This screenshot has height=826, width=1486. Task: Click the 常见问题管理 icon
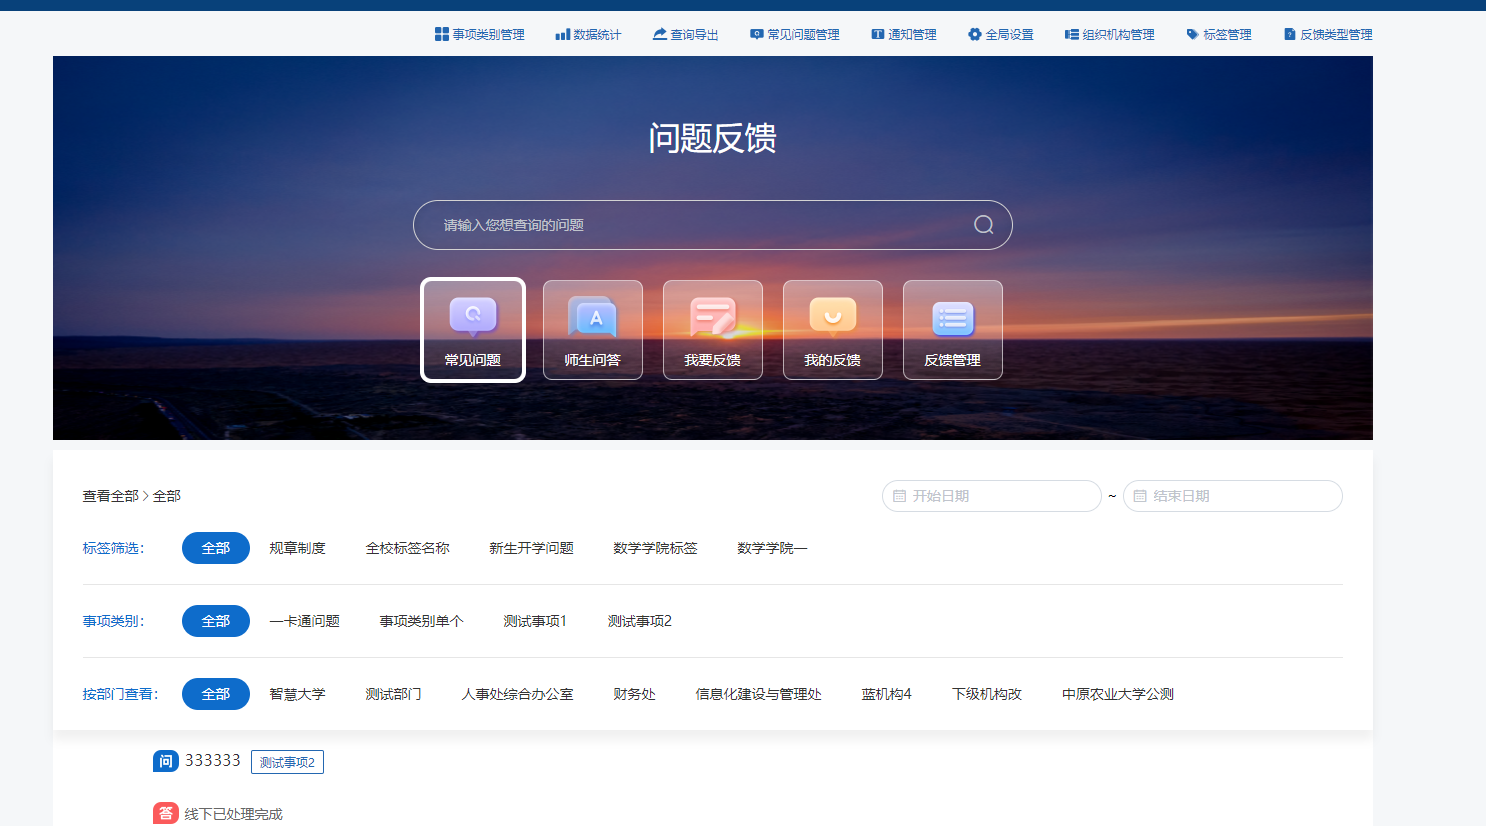point(757,34)
